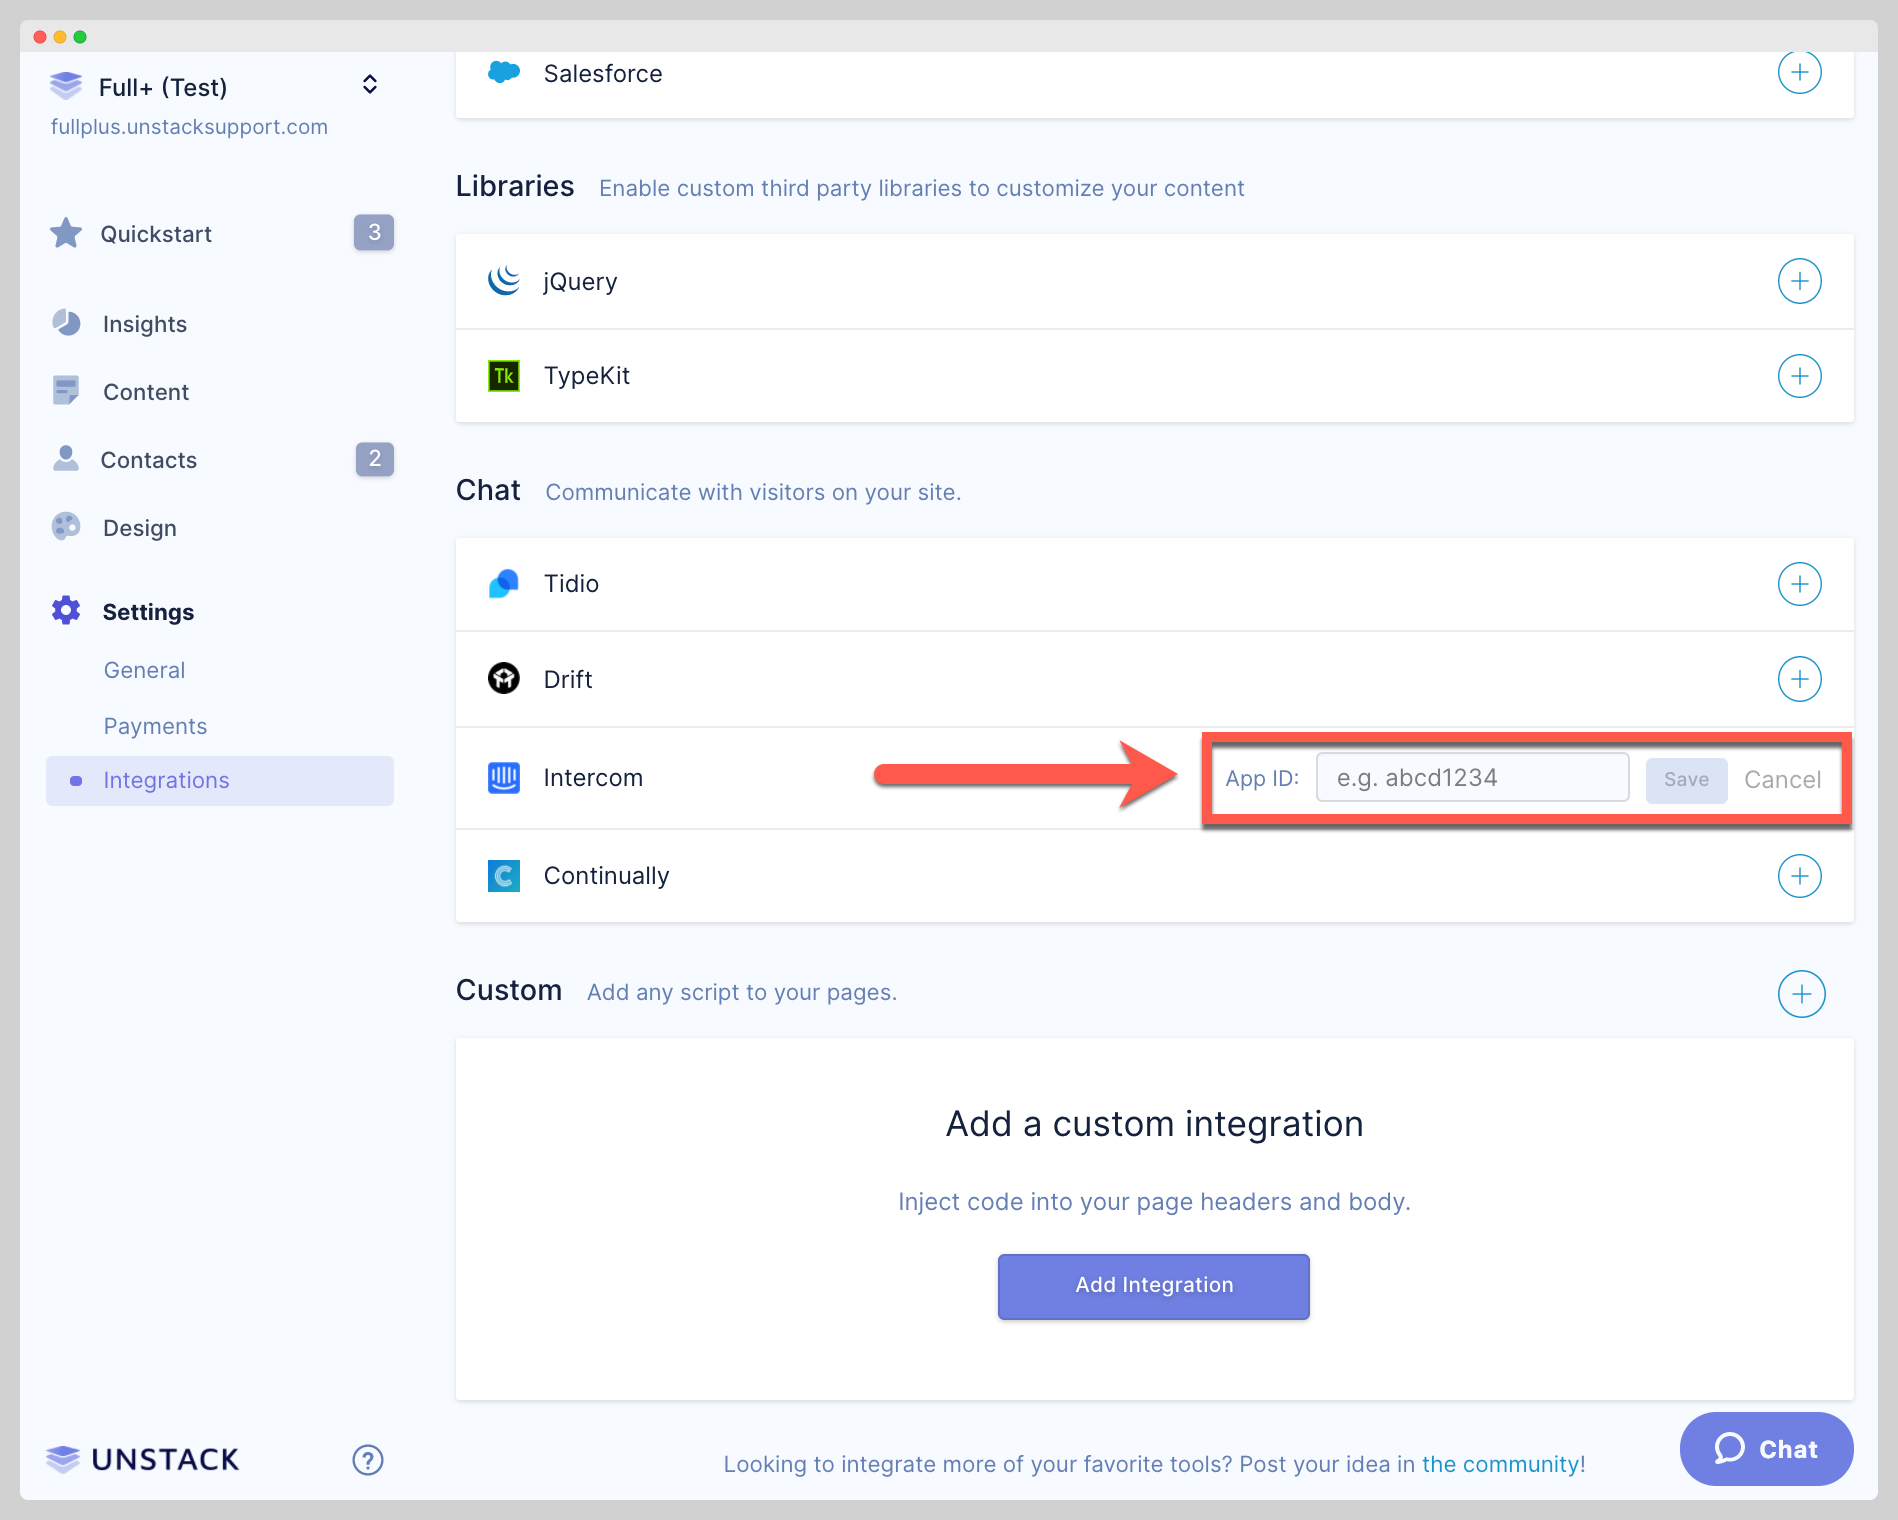Open the community link

point(1500,1463)
